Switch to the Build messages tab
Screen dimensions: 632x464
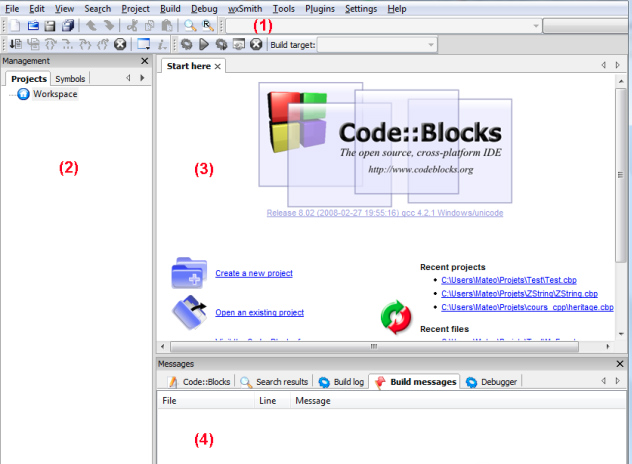click(x=414, y=381)
